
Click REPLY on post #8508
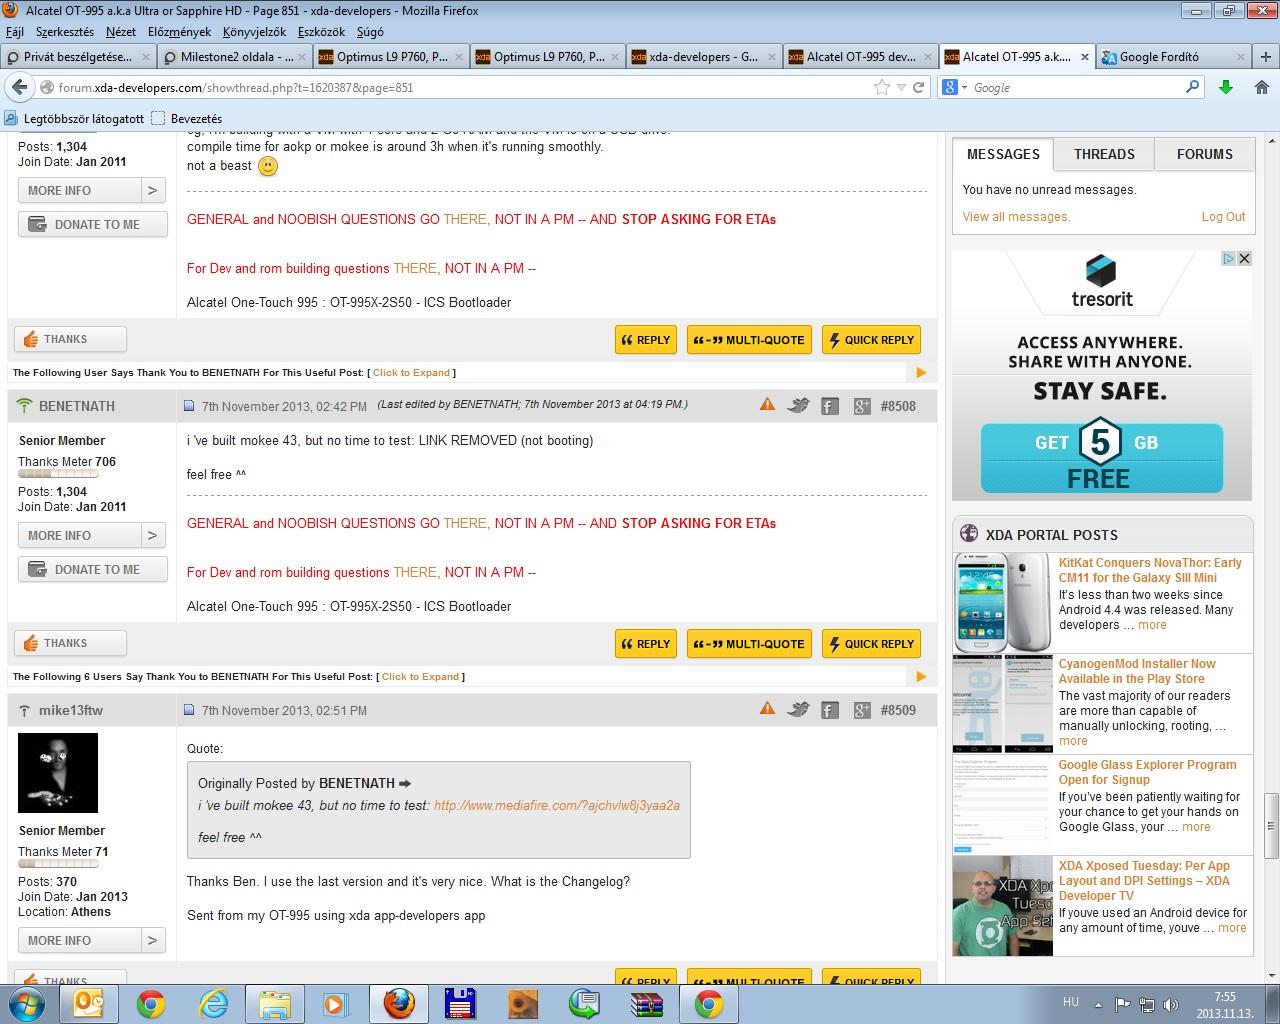tap(646, 644)
